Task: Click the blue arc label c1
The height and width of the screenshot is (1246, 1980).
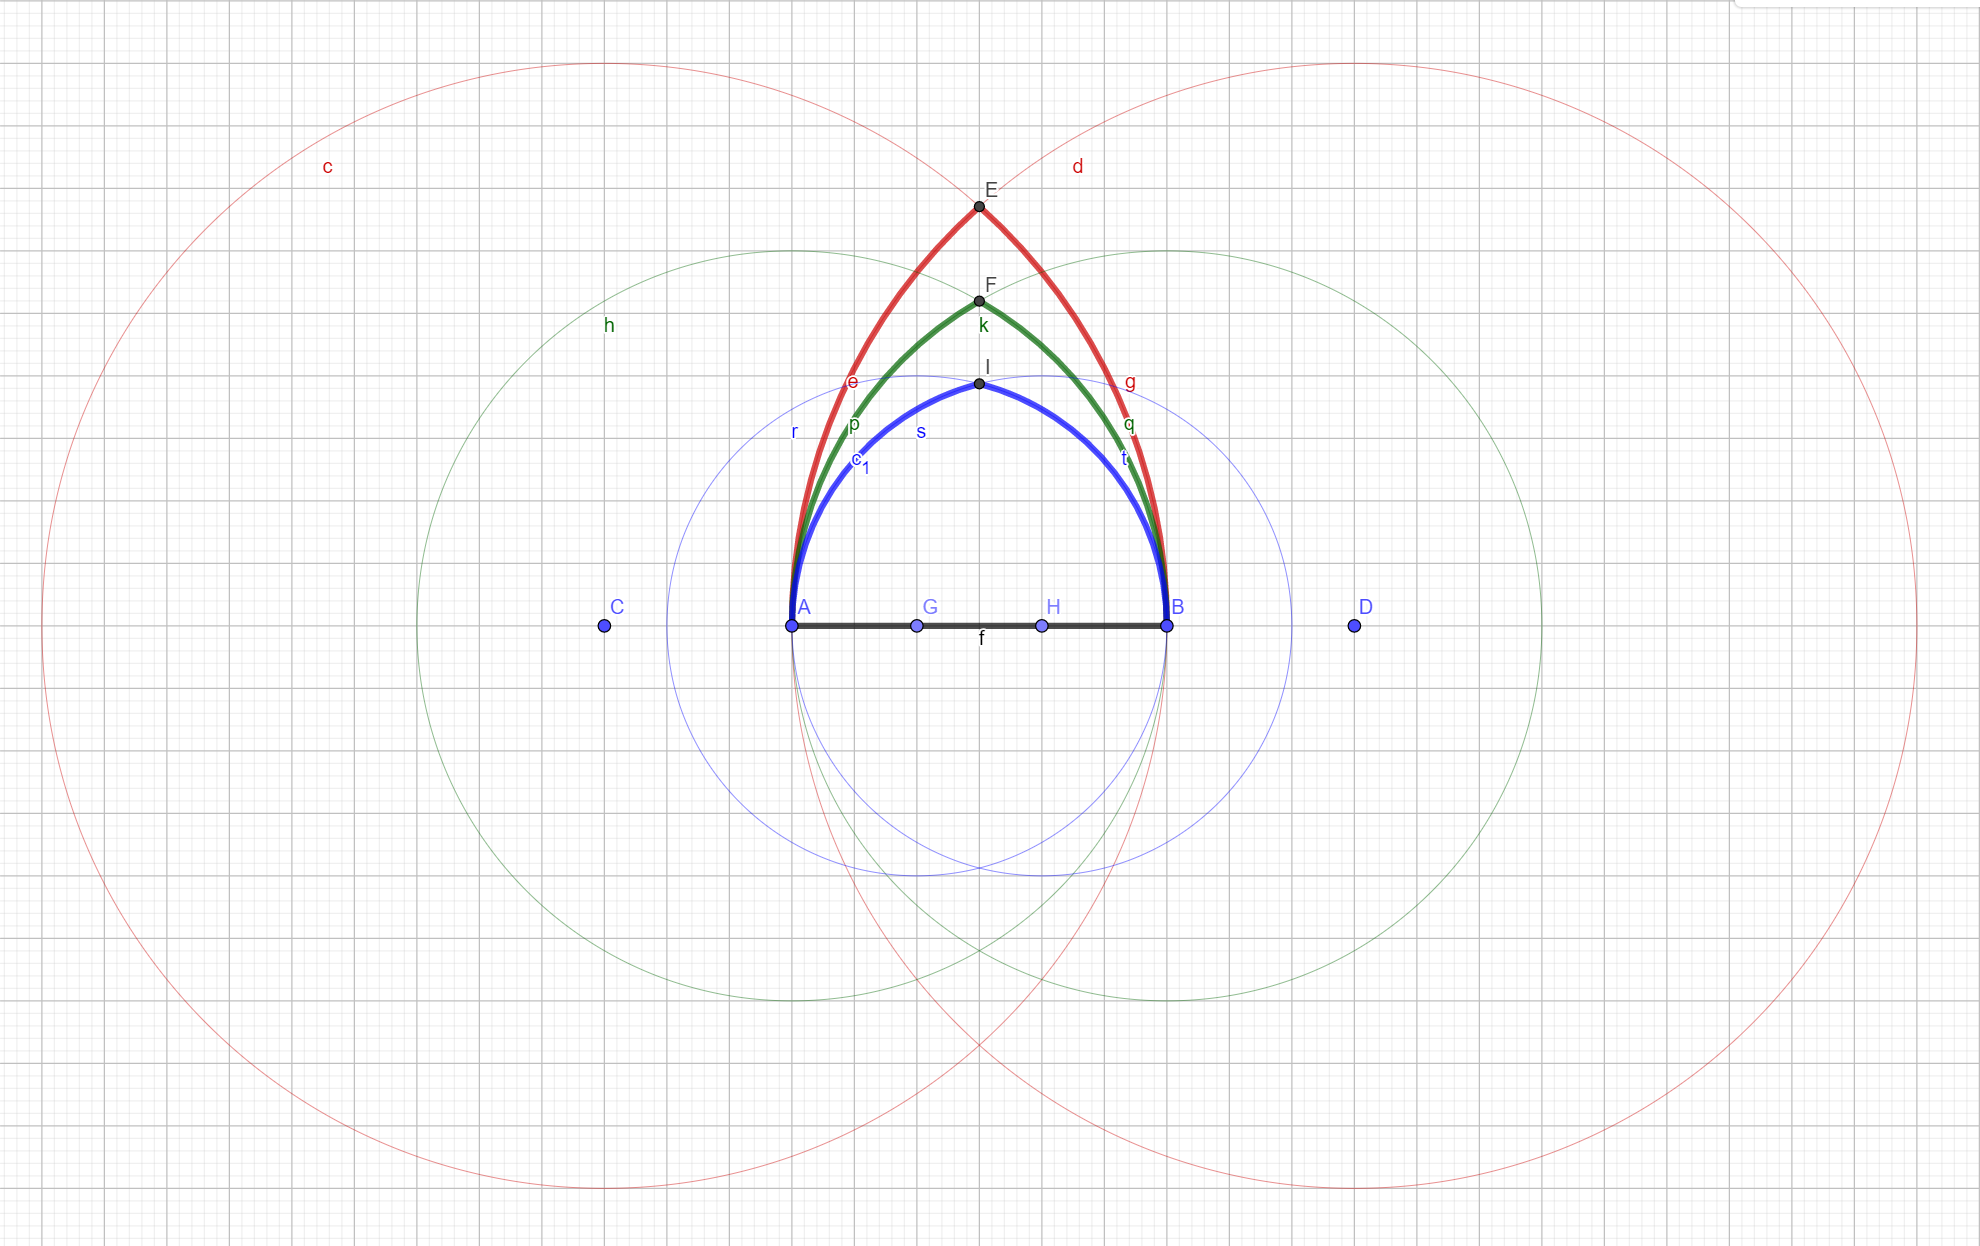Action: coord(860,462)
